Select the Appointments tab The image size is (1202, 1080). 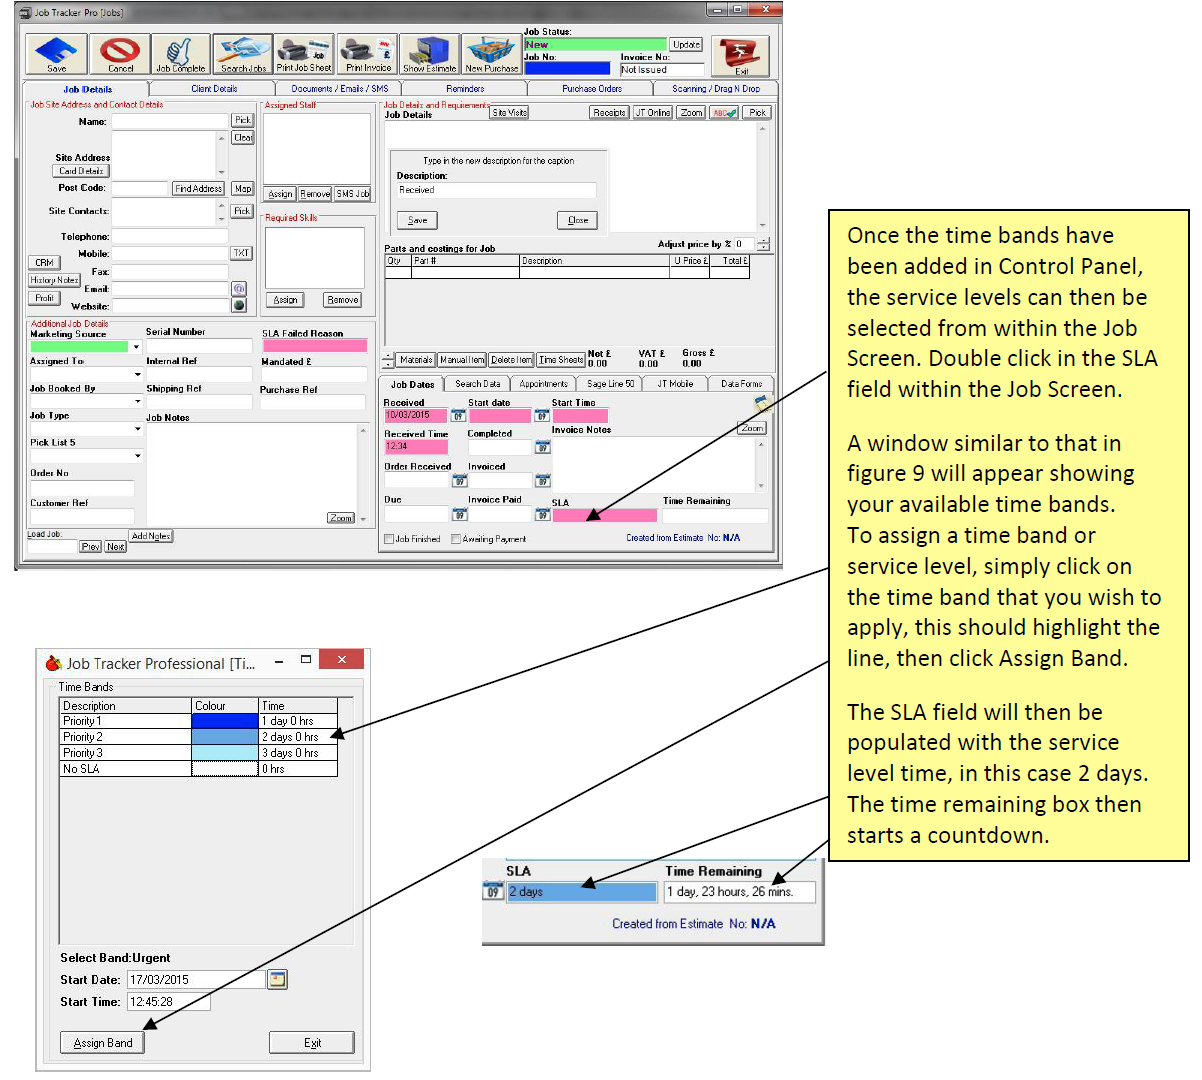pos(544,384)
